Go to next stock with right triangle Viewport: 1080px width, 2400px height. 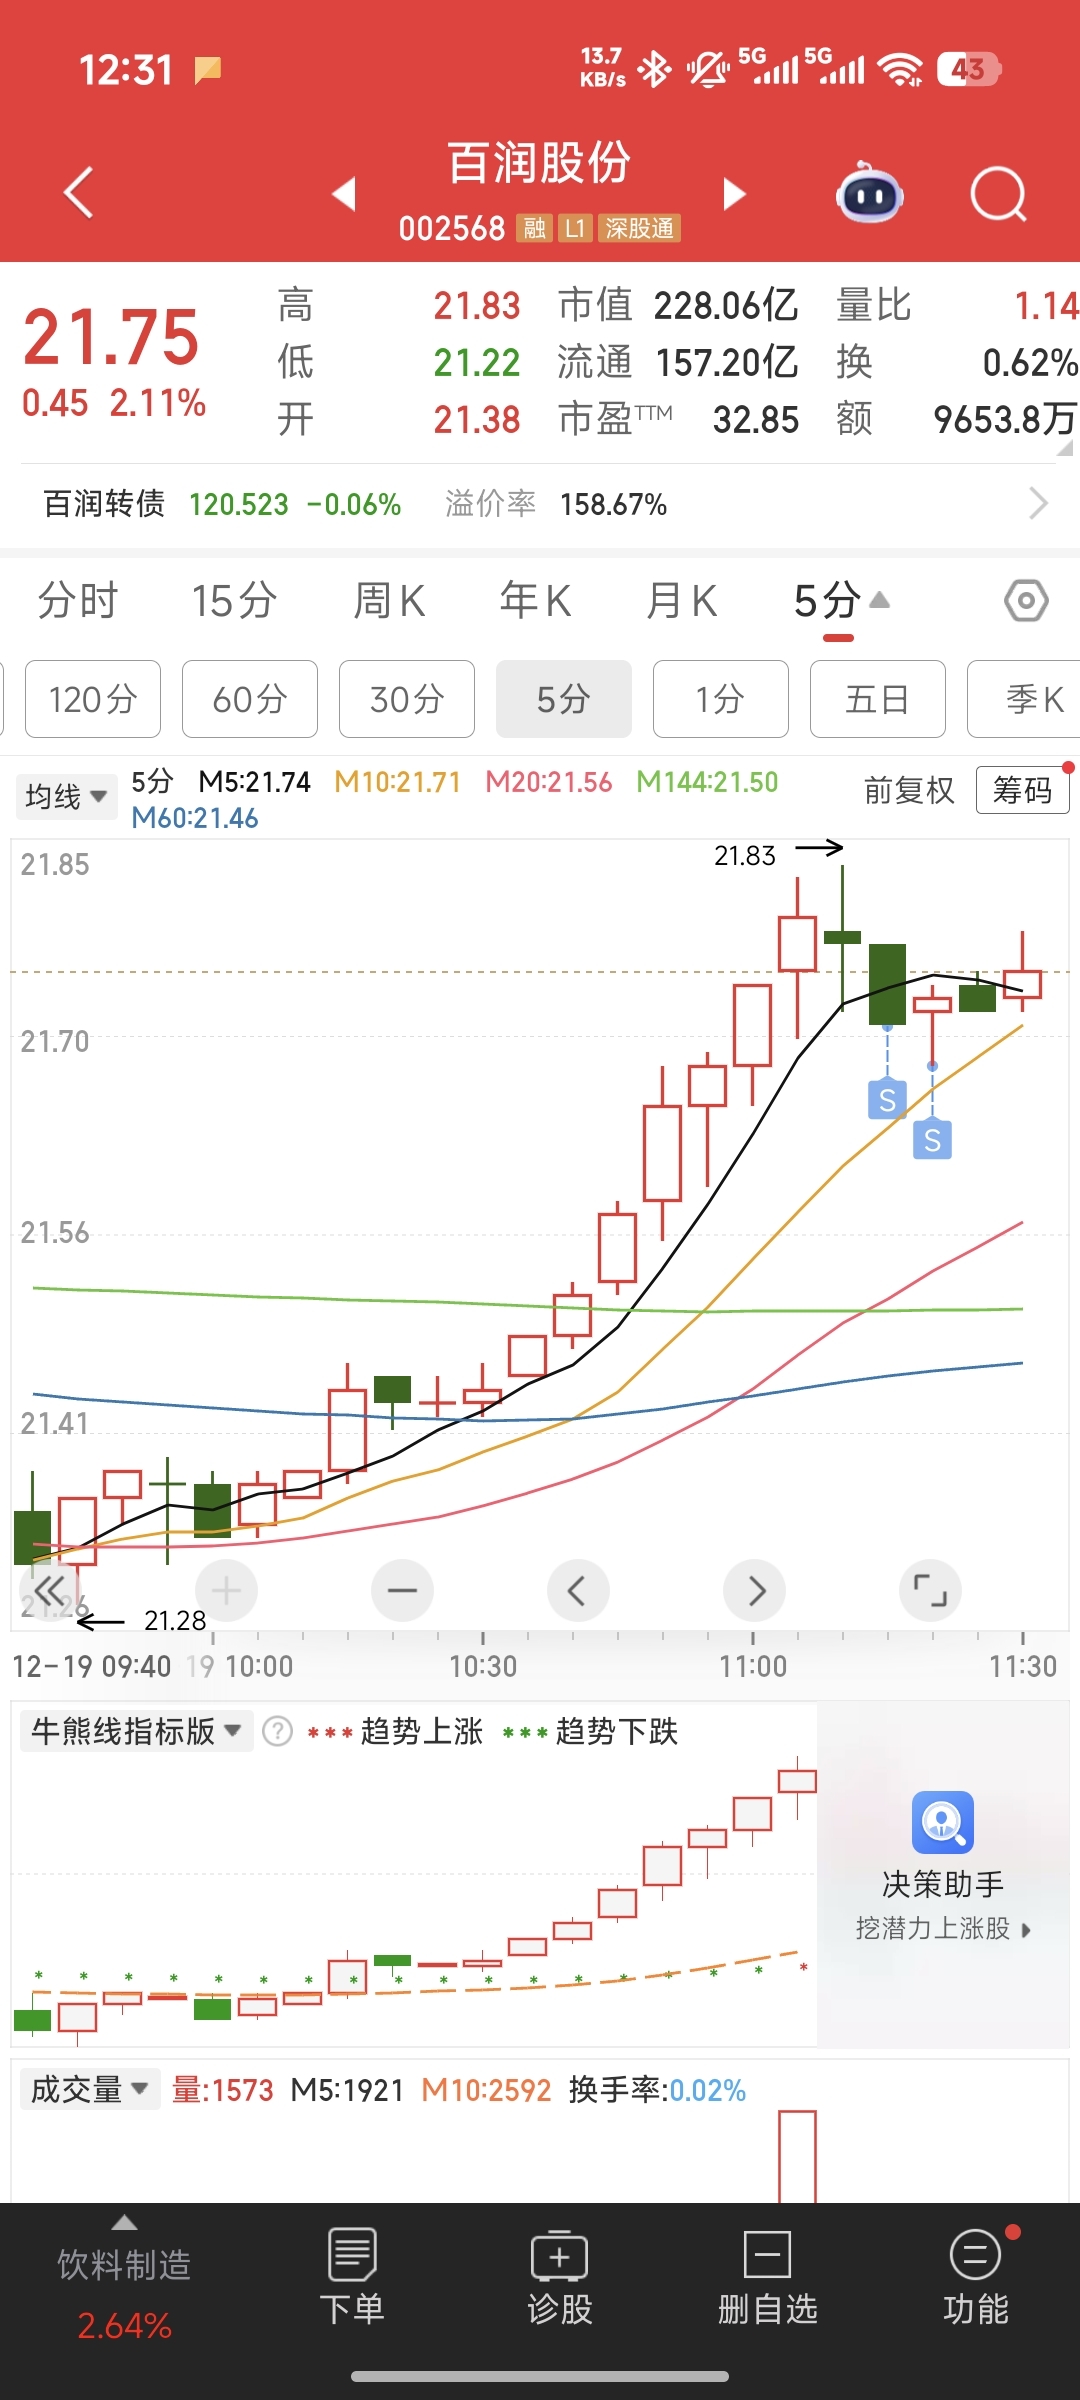[734, 193]
